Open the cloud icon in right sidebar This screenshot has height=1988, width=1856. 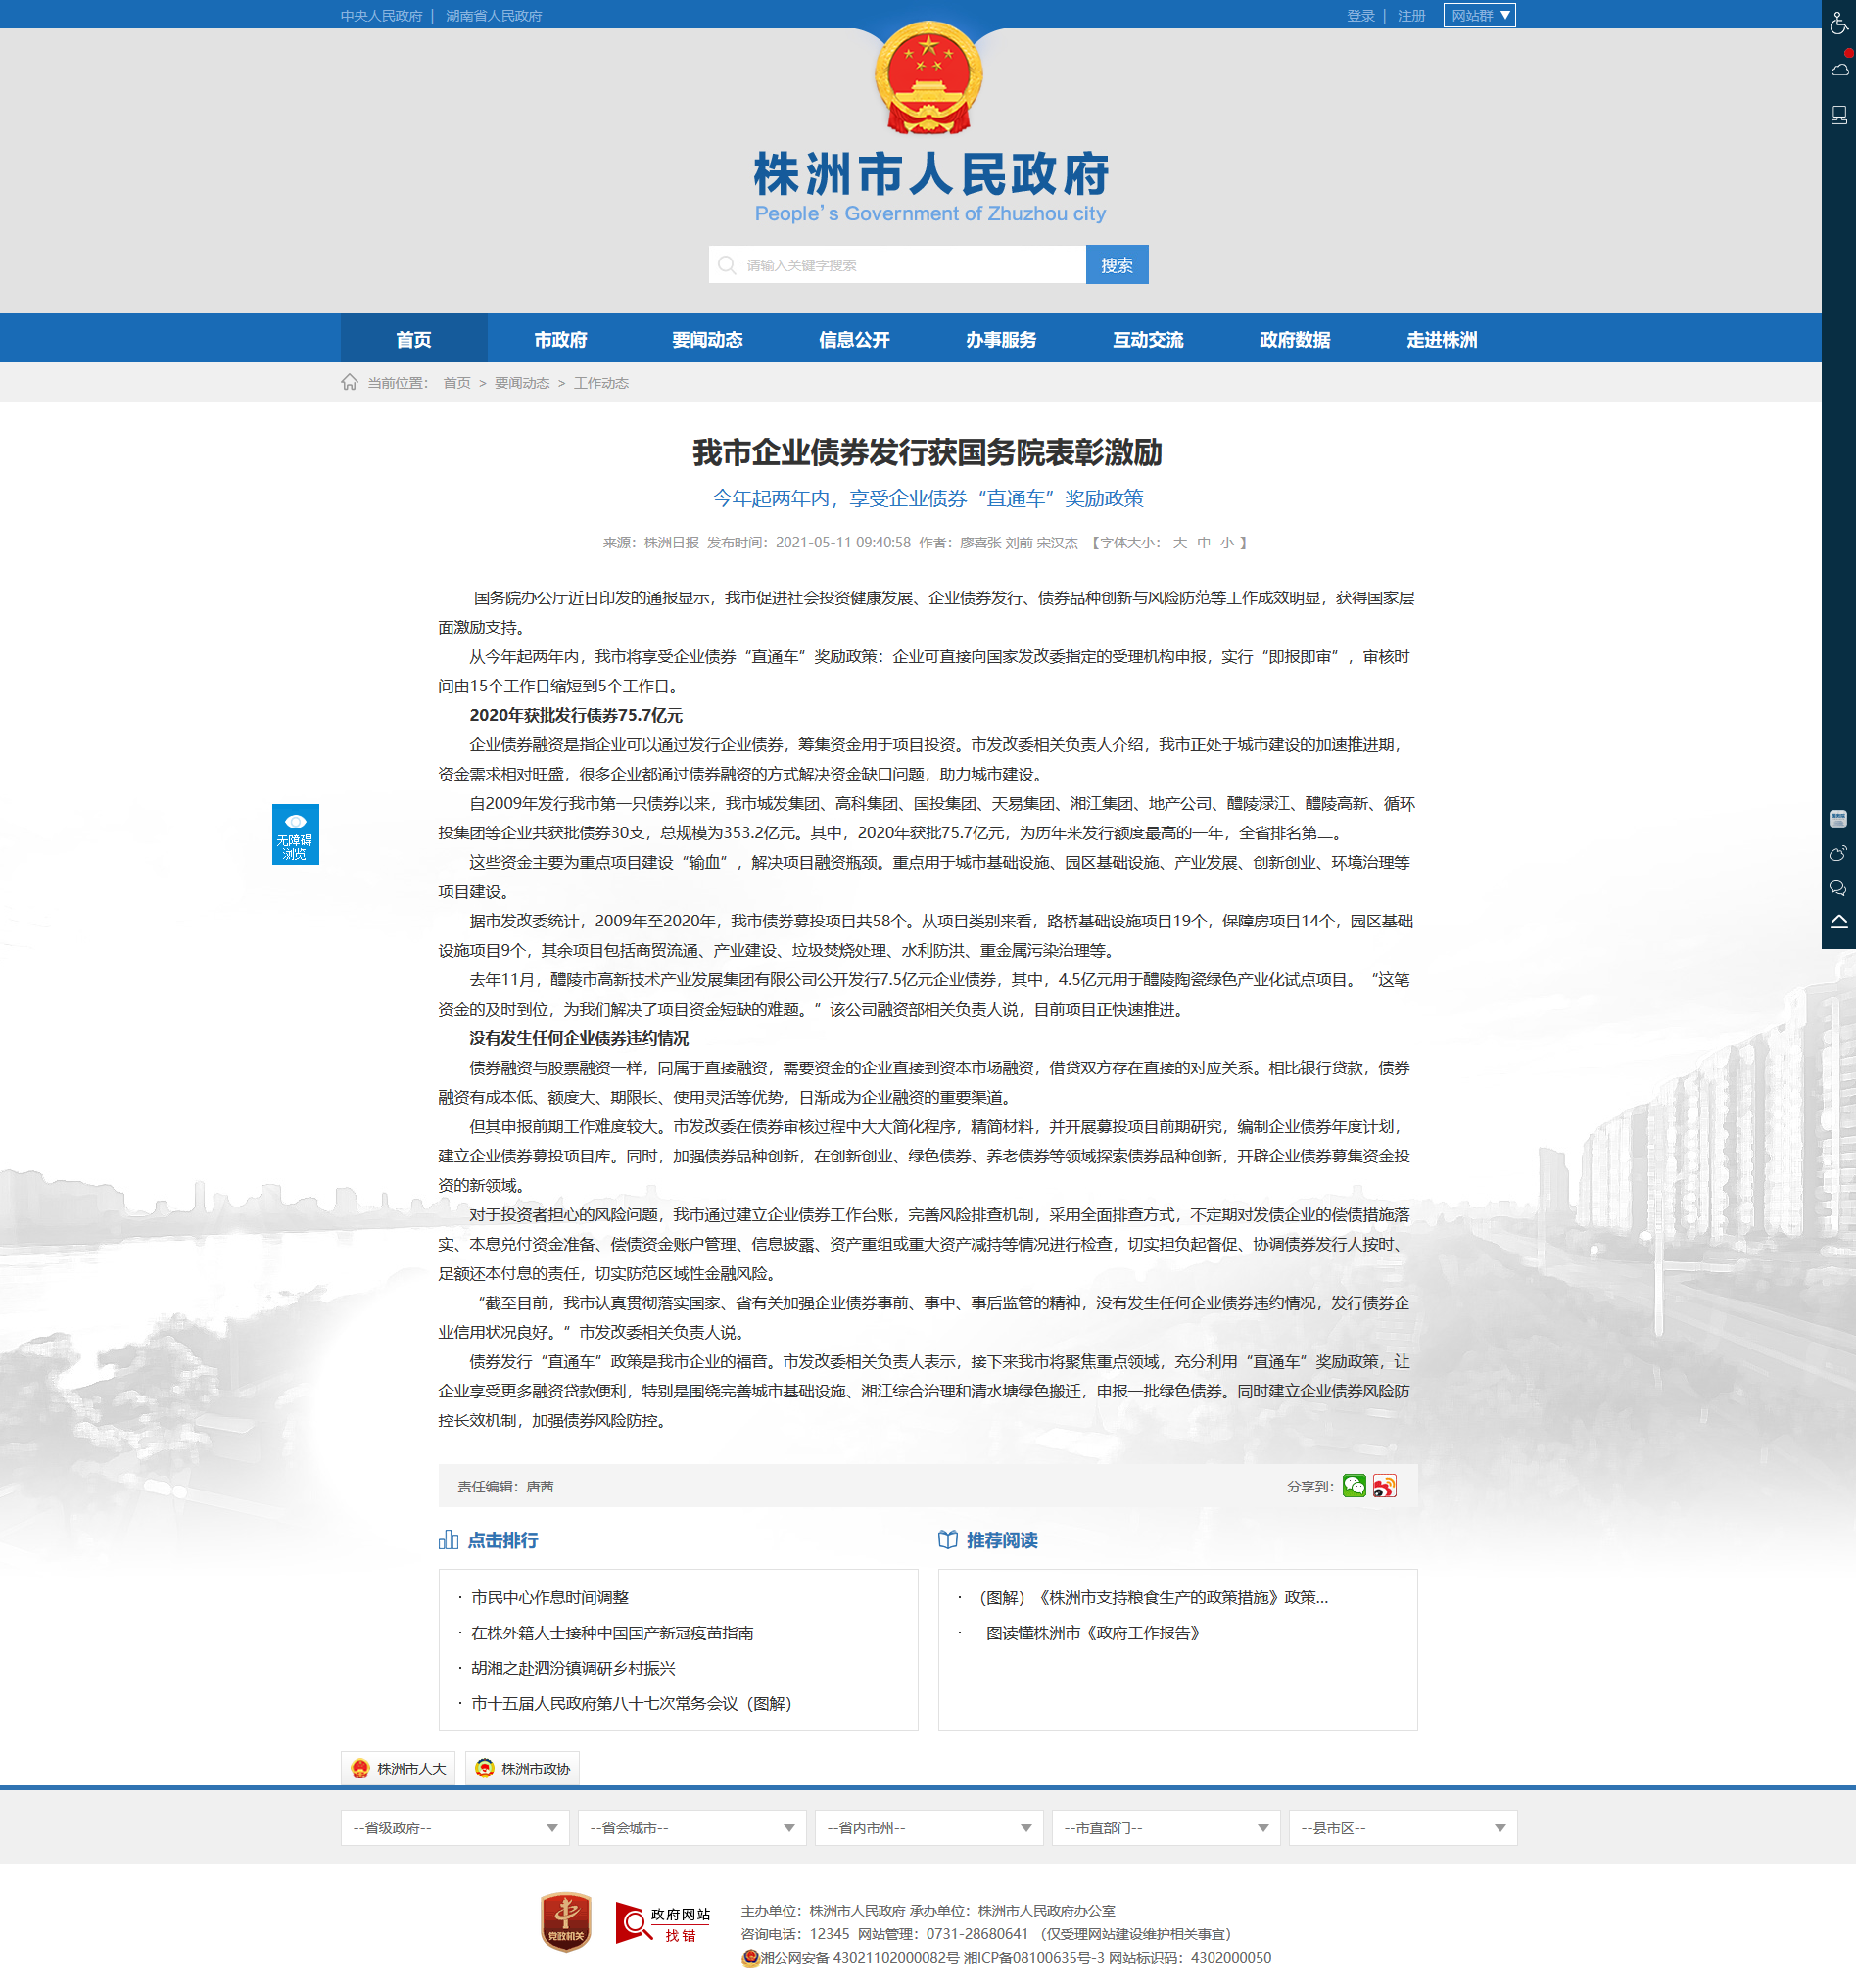(x=1838, y=69)
